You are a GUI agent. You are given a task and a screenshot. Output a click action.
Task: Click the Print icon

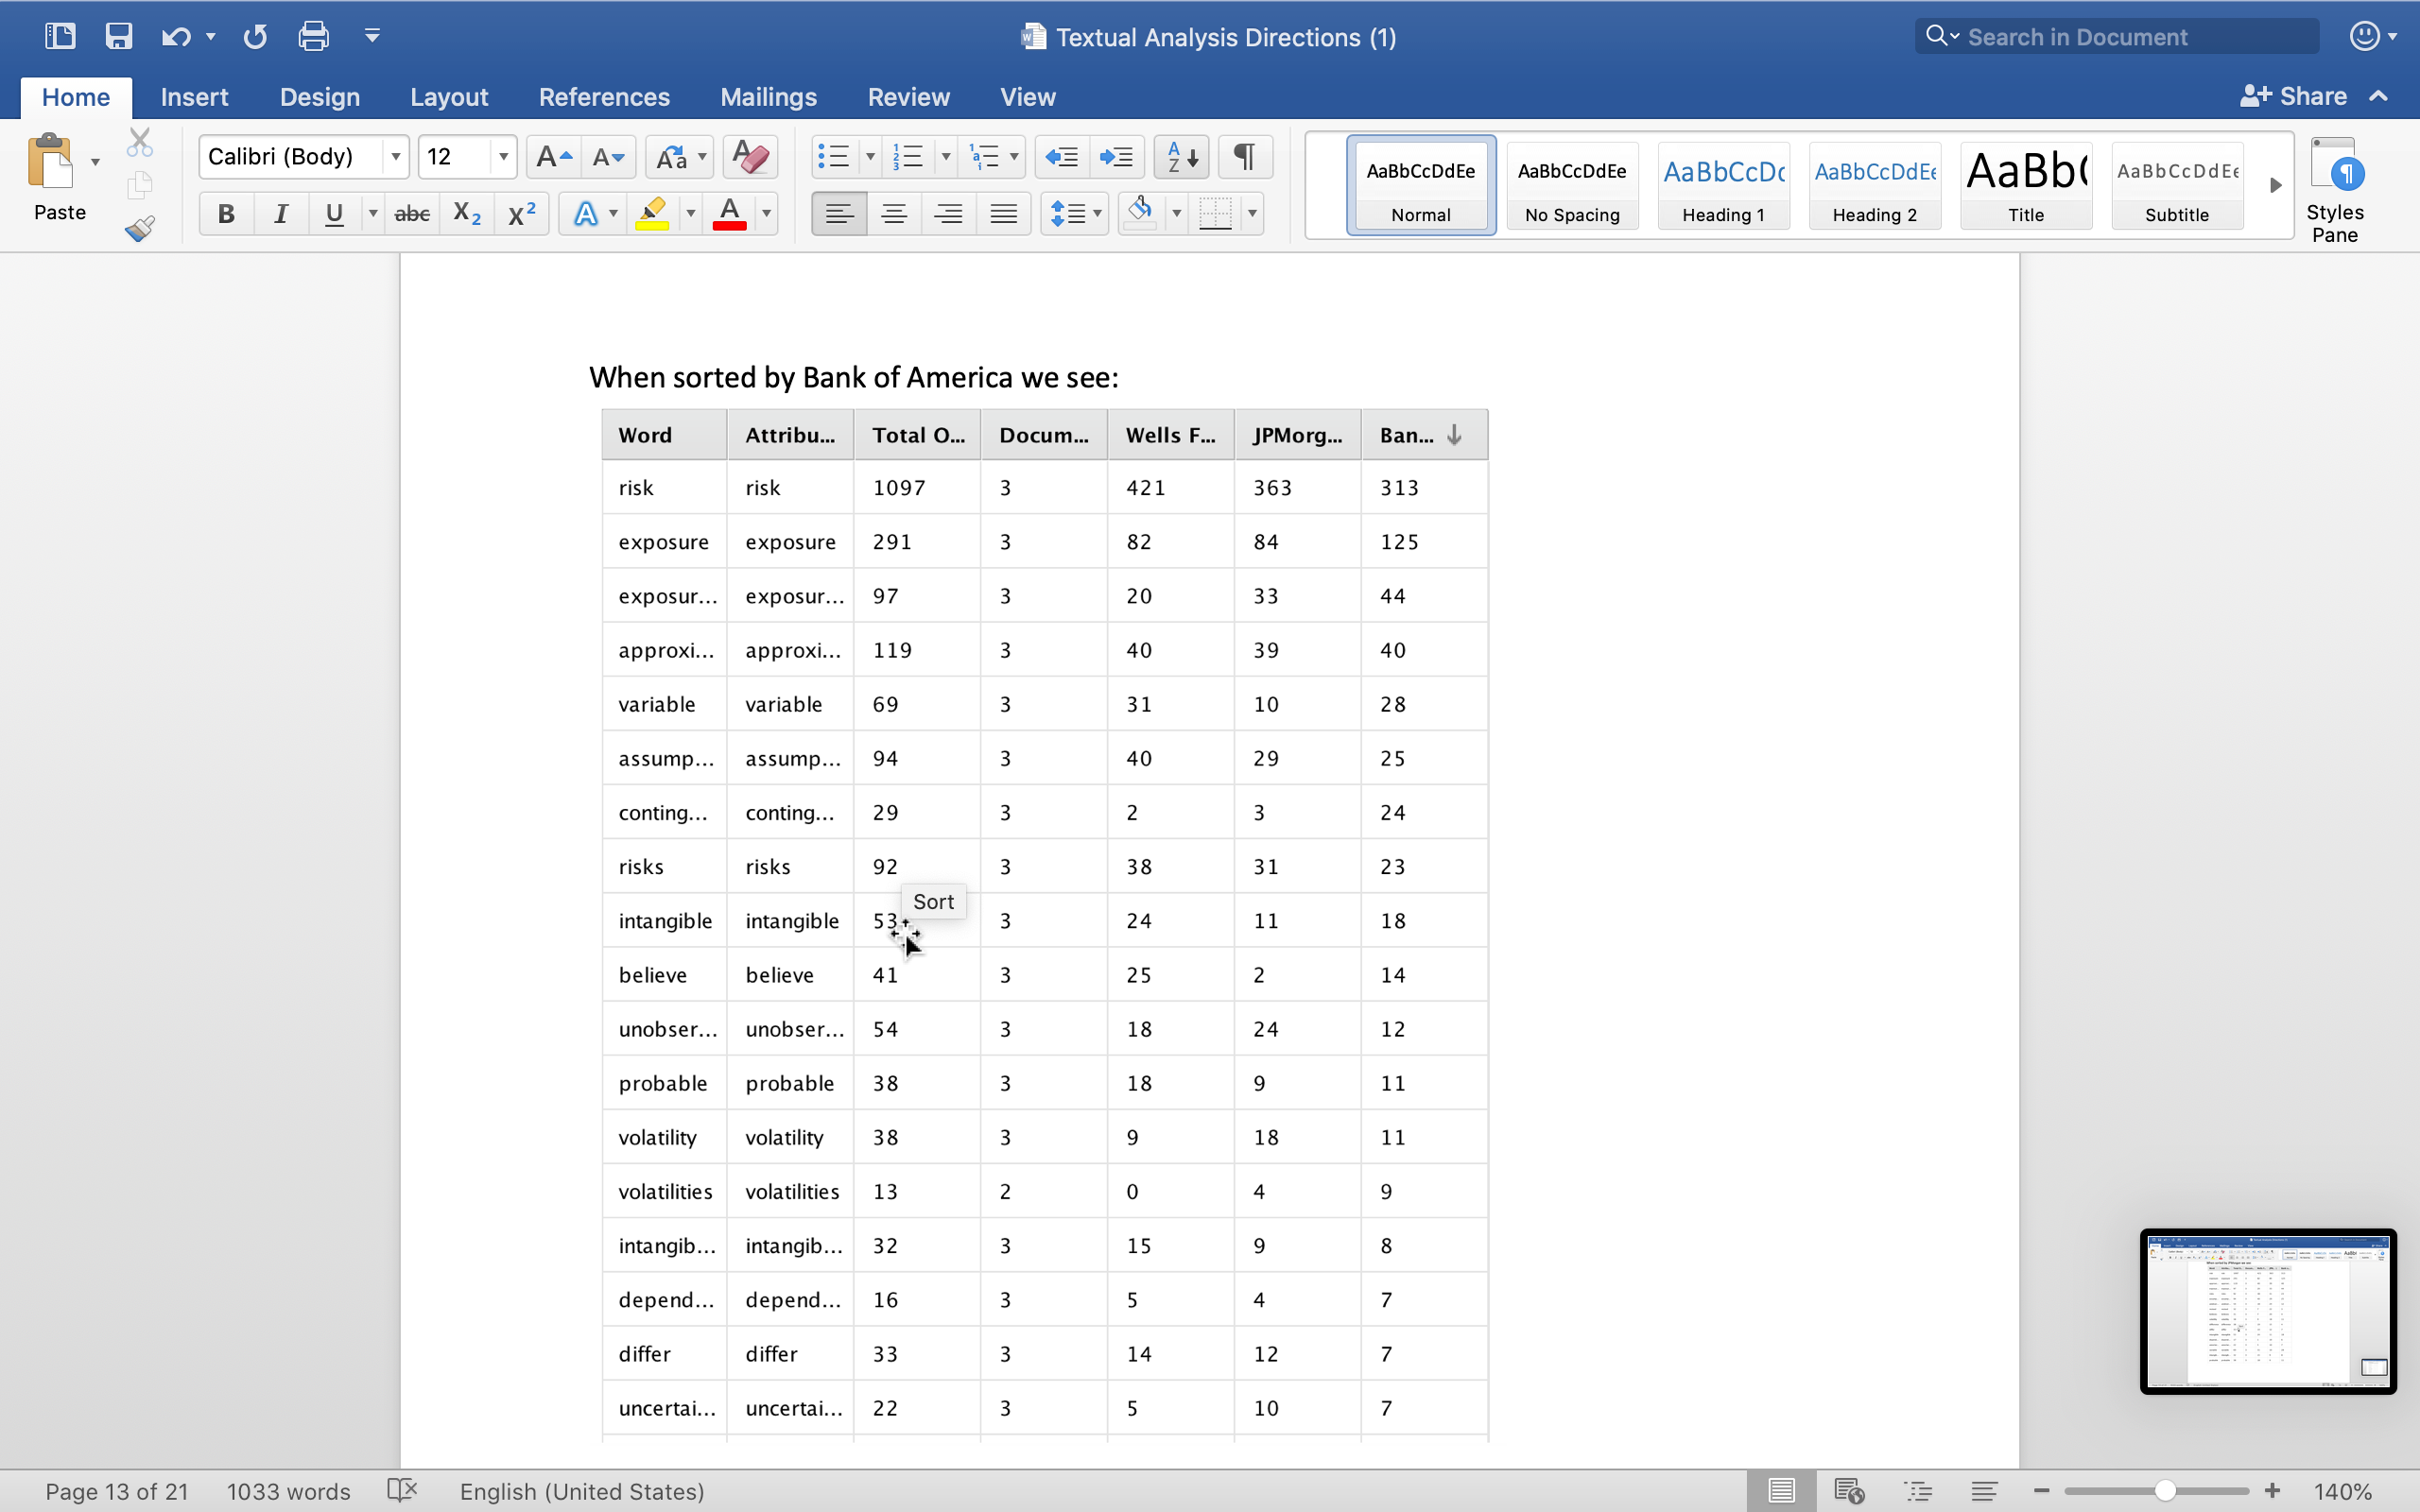click(312, 35)
